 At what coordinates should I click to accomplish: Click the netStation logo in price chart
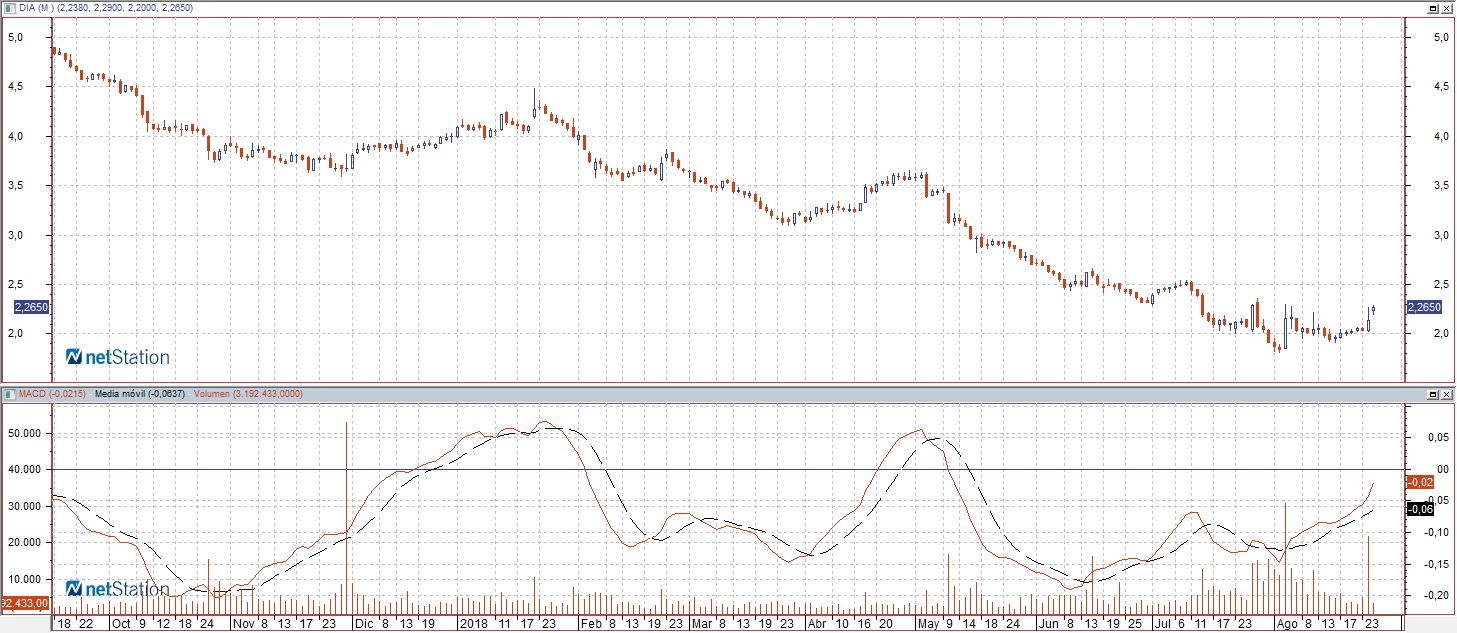click(117, 357)
